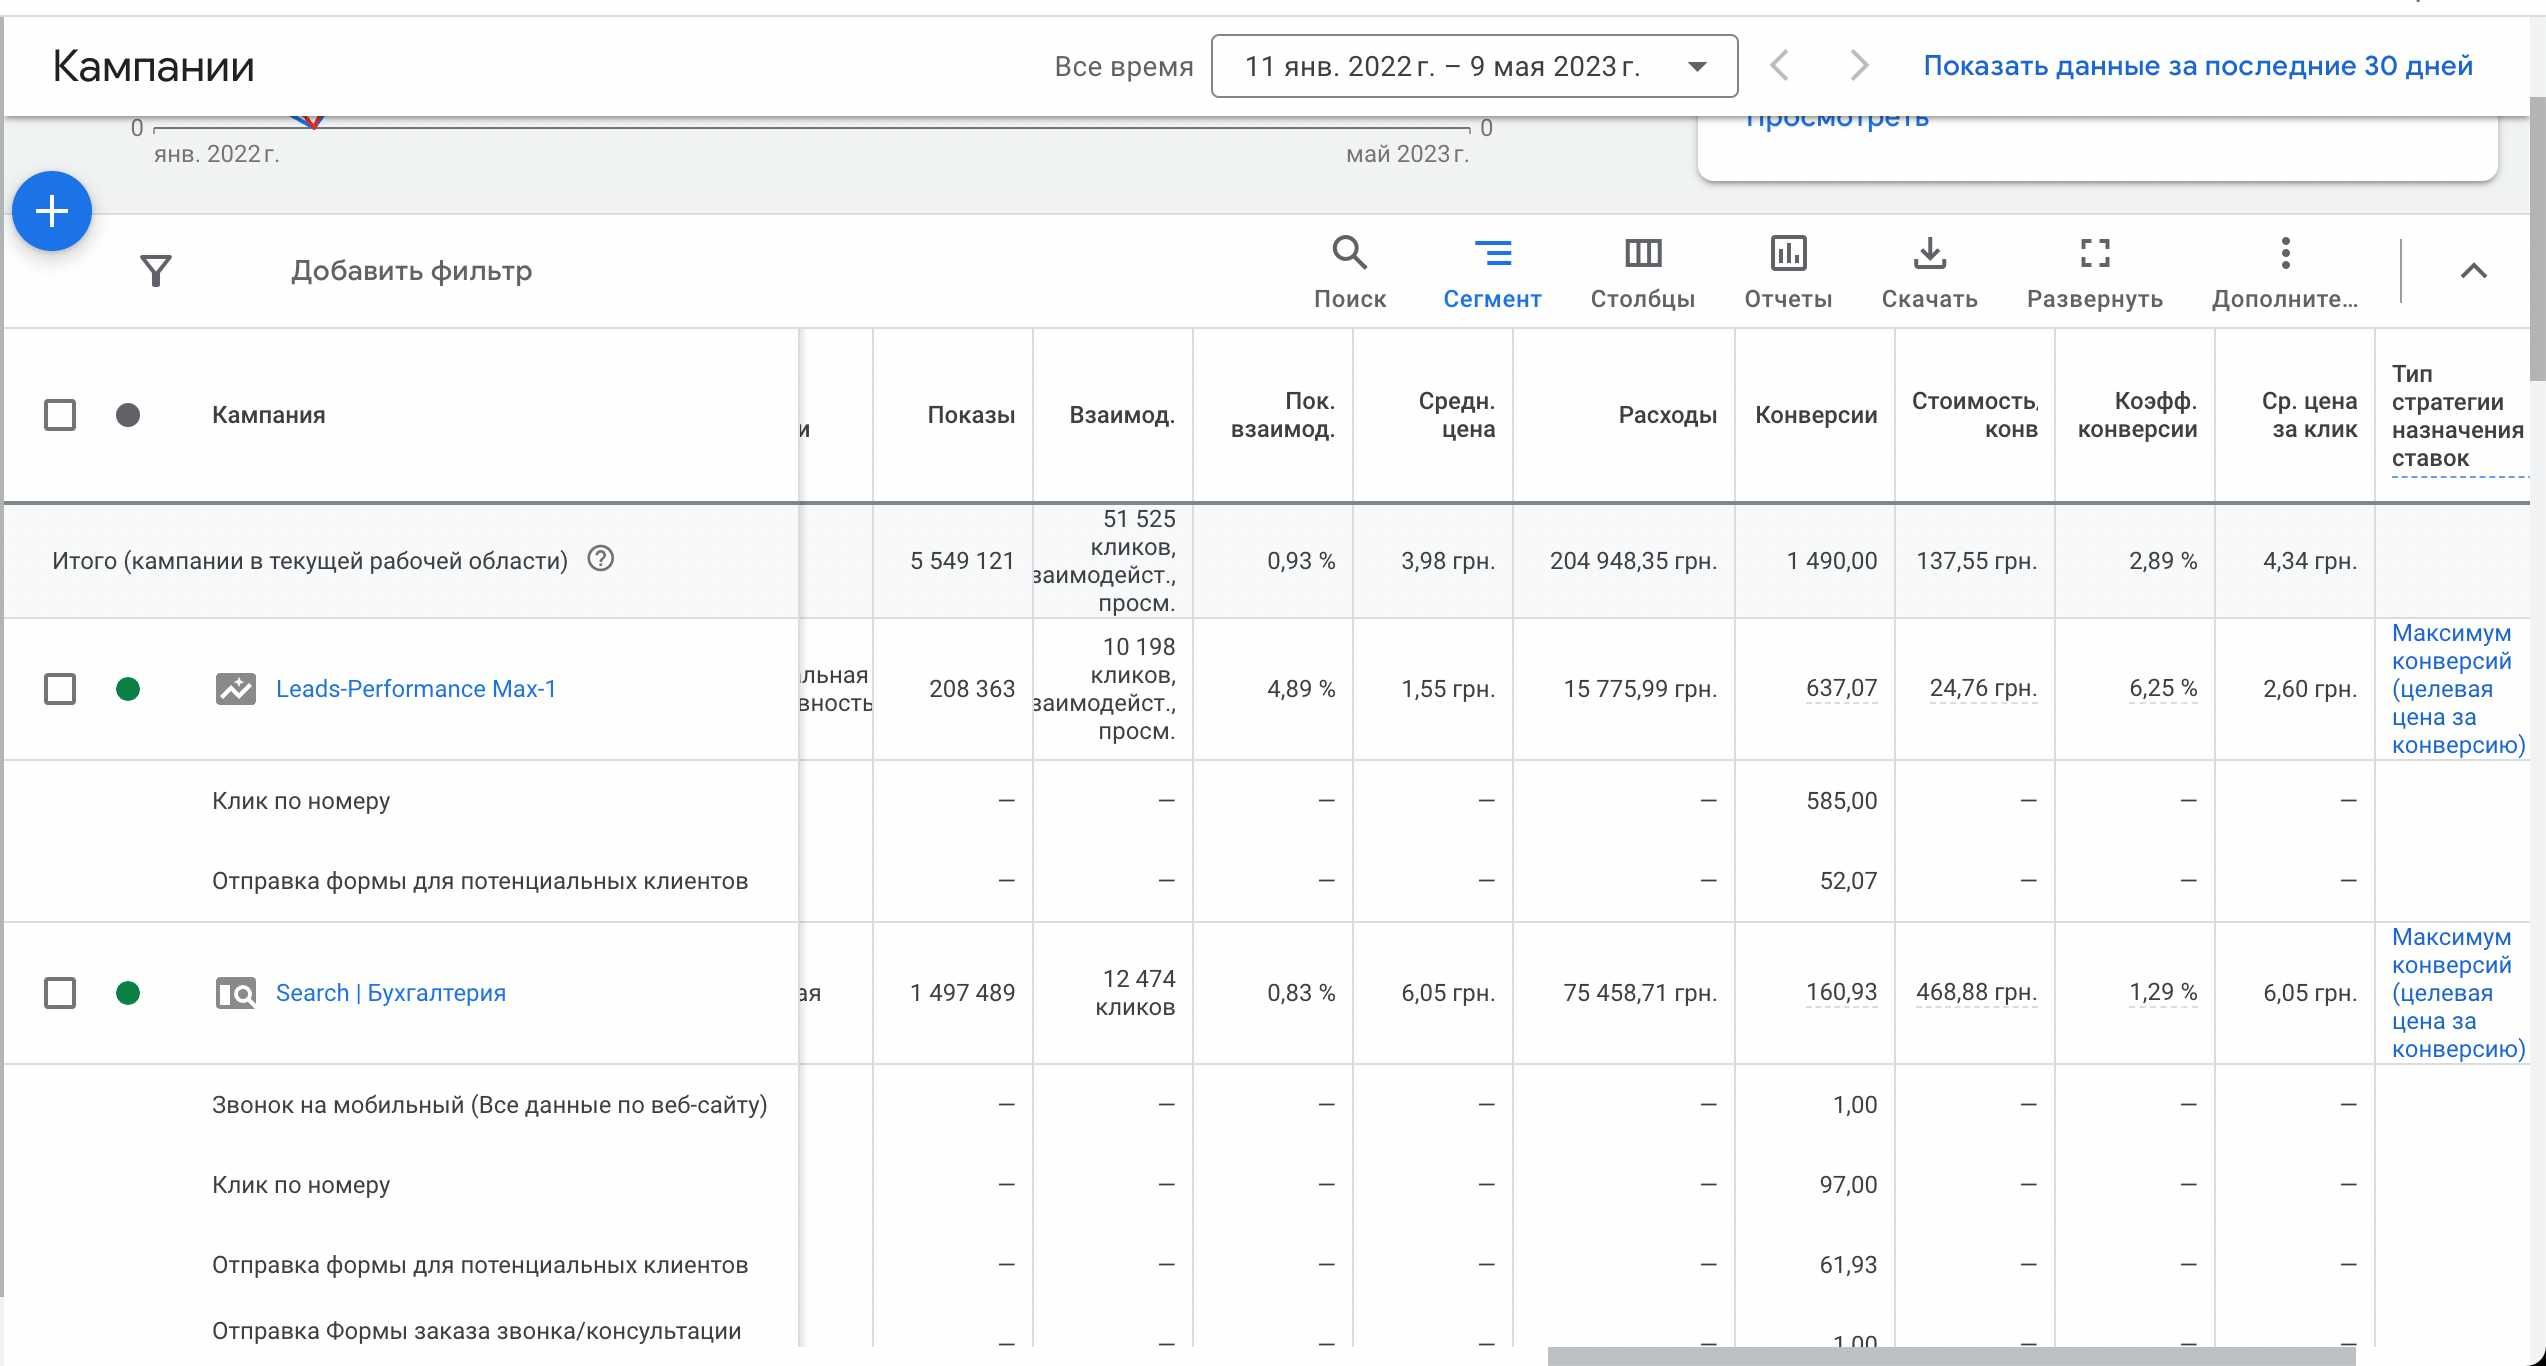Sort by the Конверсии column header

(1816, 415)
